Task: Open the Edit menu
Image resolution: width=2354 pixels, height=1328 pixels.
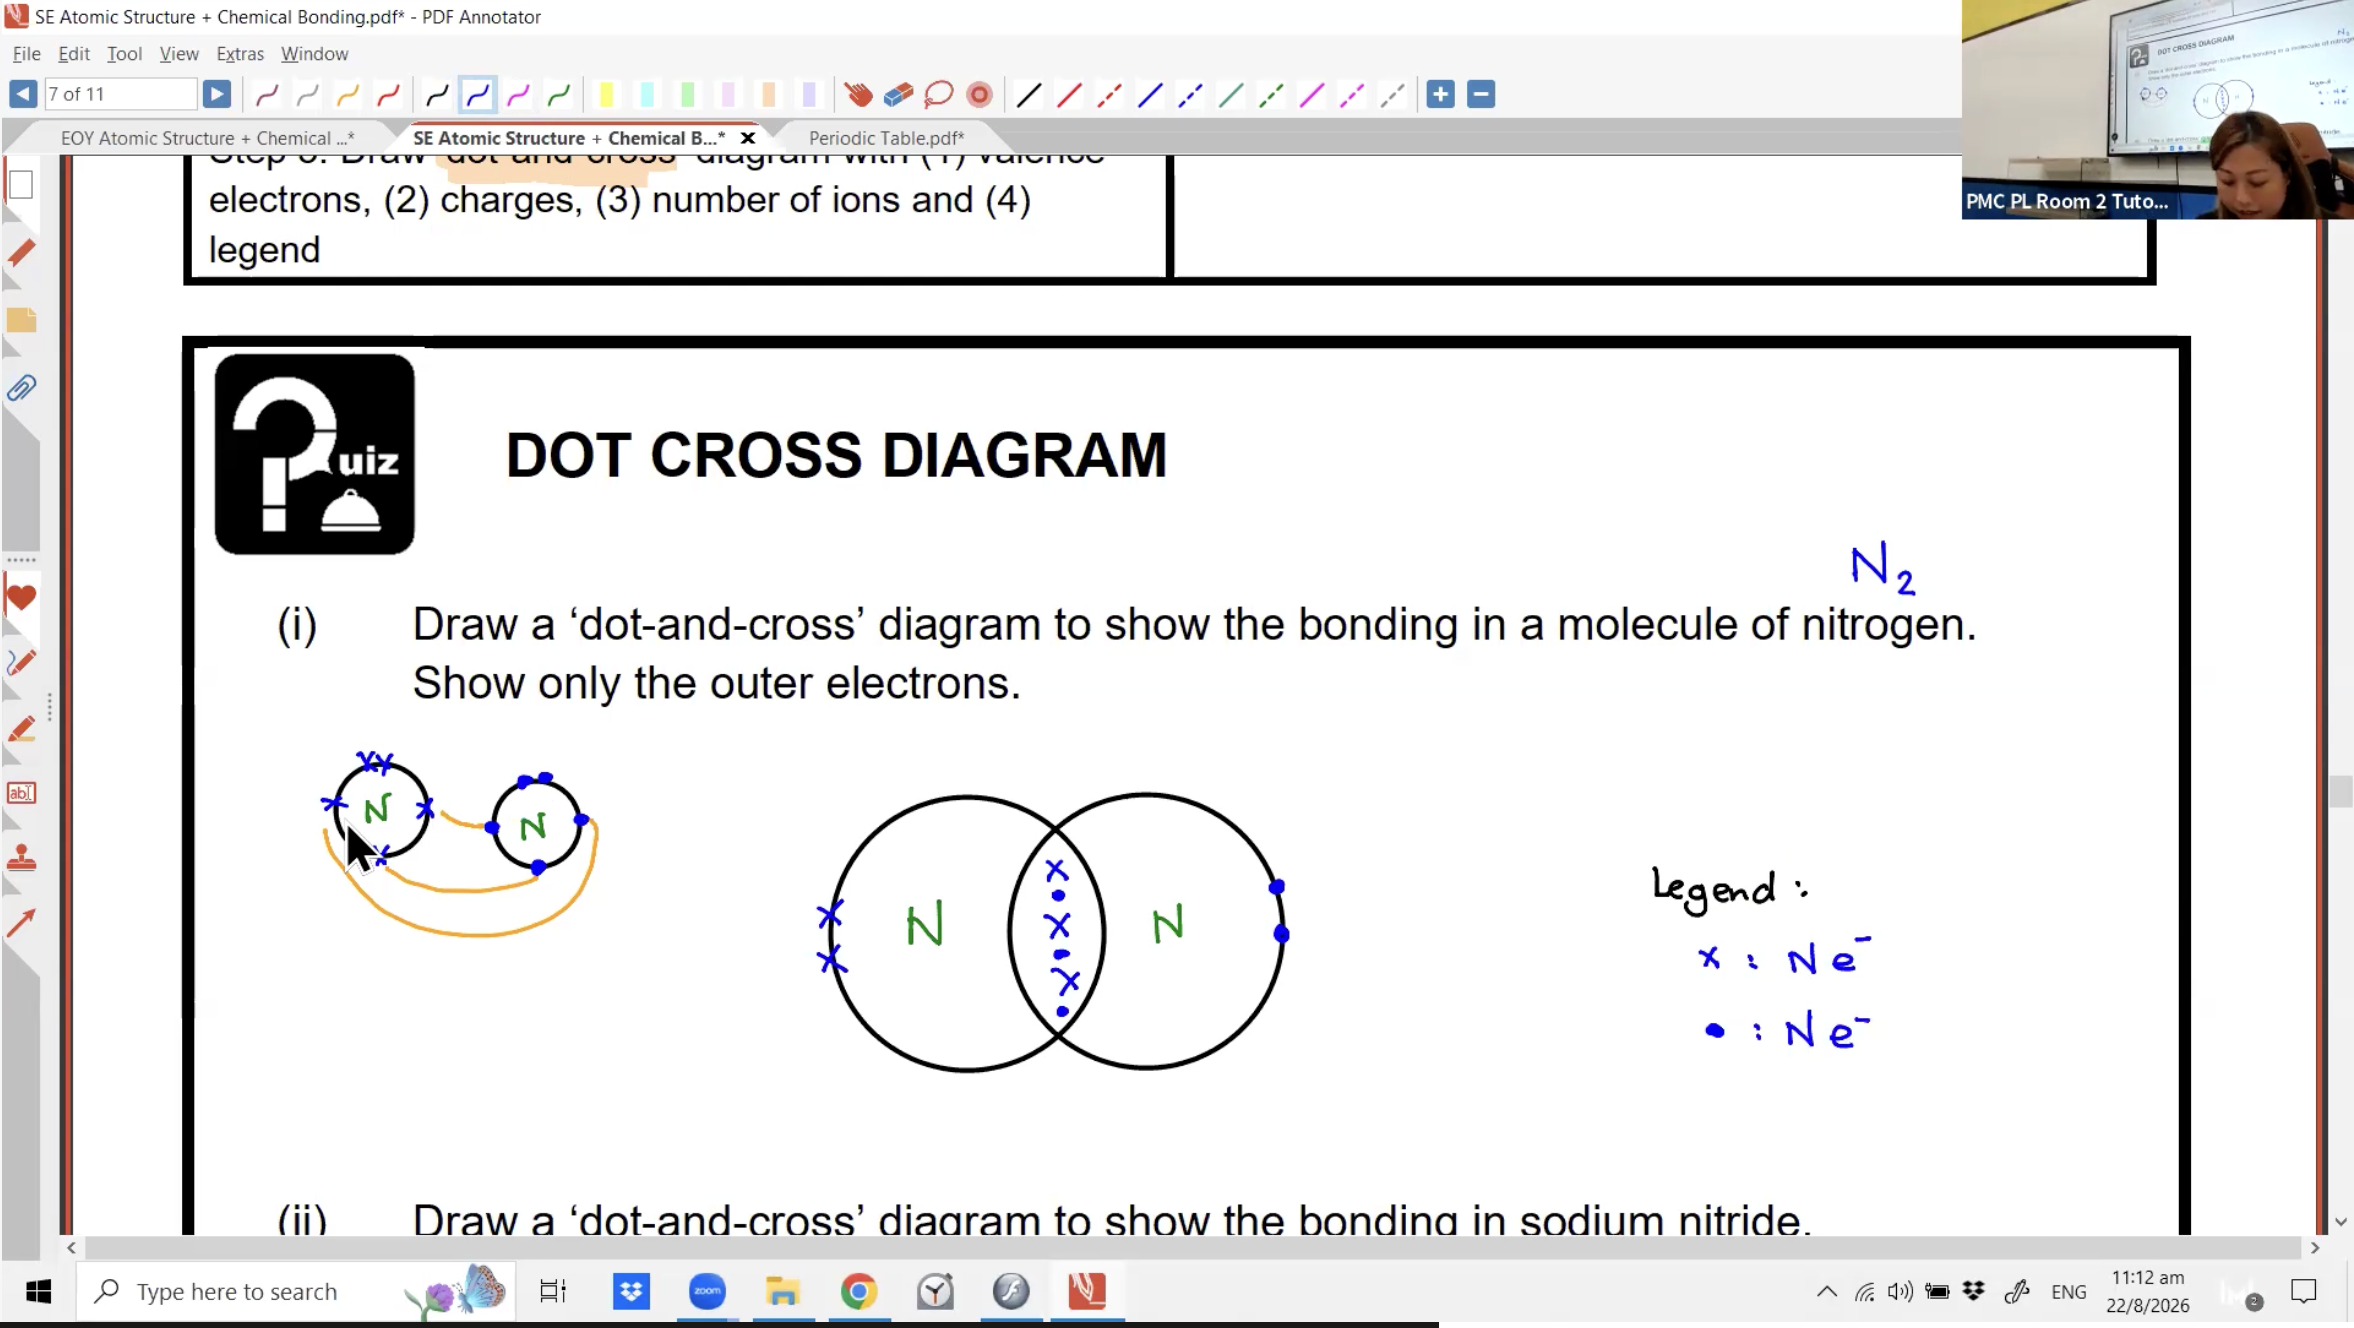Action: point(73,54)
